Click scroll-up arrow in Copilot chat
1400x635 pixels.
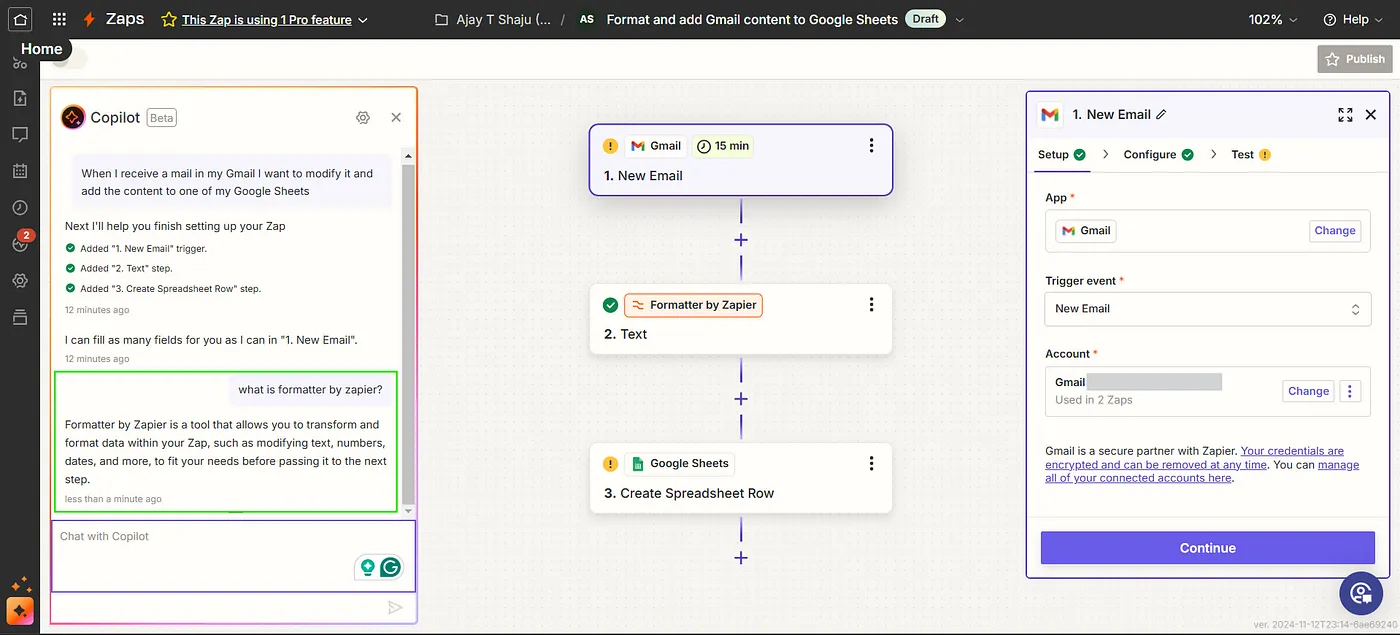click(407, 156)
